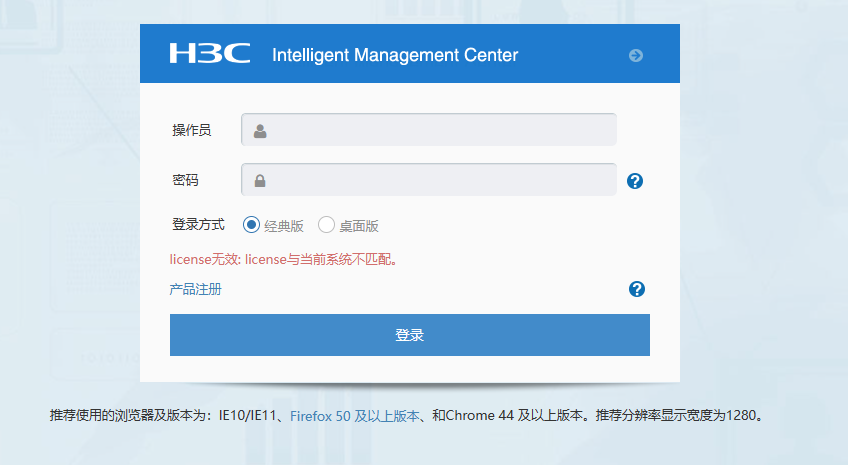Open the 产品注册 link
This screenshot has width=848, height=465.
tap(195, 290)
